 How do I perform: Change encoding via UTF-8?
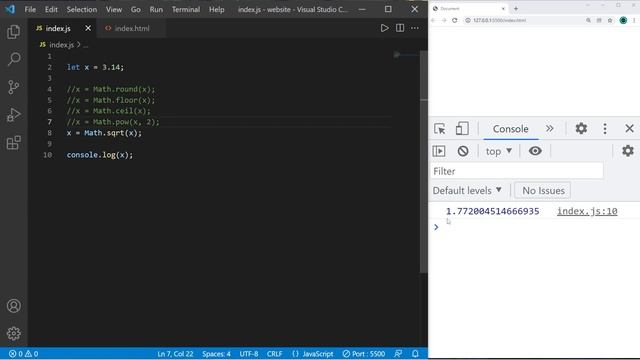coord(249,354)
